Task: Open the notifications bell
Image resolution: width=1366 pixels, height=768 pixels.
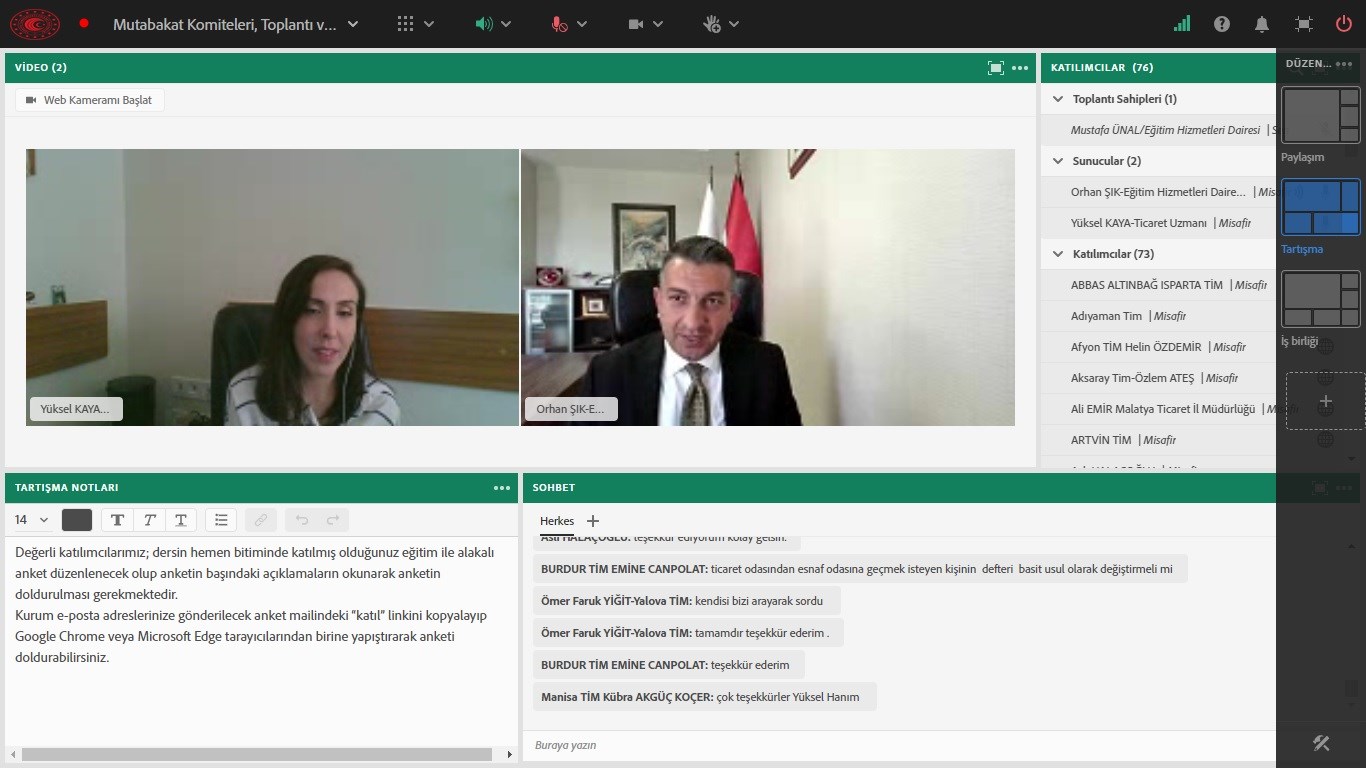Action: pos(1262,24)
